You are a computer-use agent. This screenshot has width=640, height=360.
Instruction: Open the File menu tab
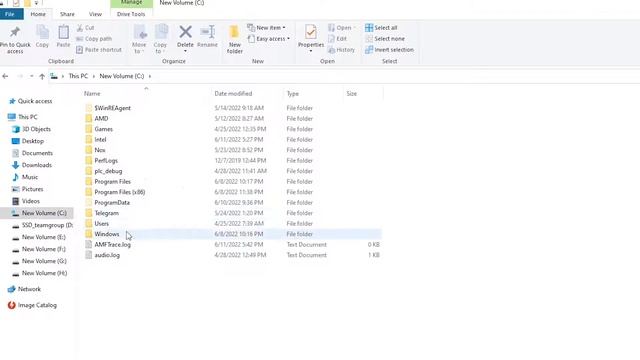(10, 14)
